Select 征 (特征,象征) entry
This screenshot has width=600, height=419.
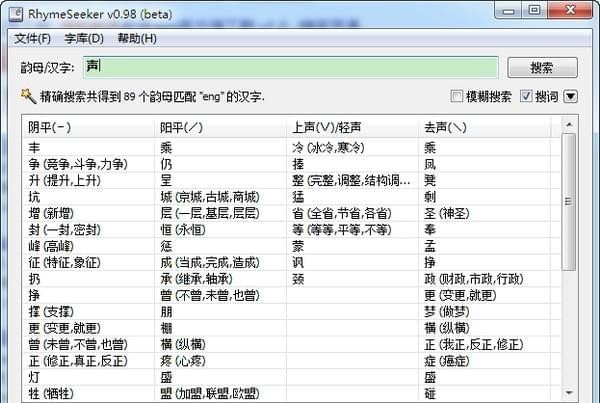[64, 263]
